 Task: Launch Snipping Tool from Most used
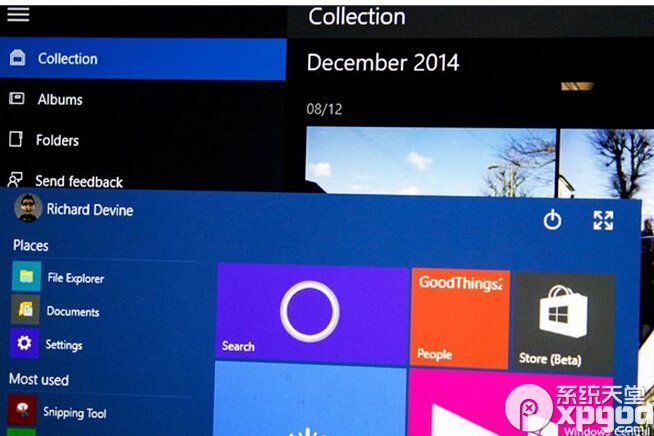pos(75,413)
